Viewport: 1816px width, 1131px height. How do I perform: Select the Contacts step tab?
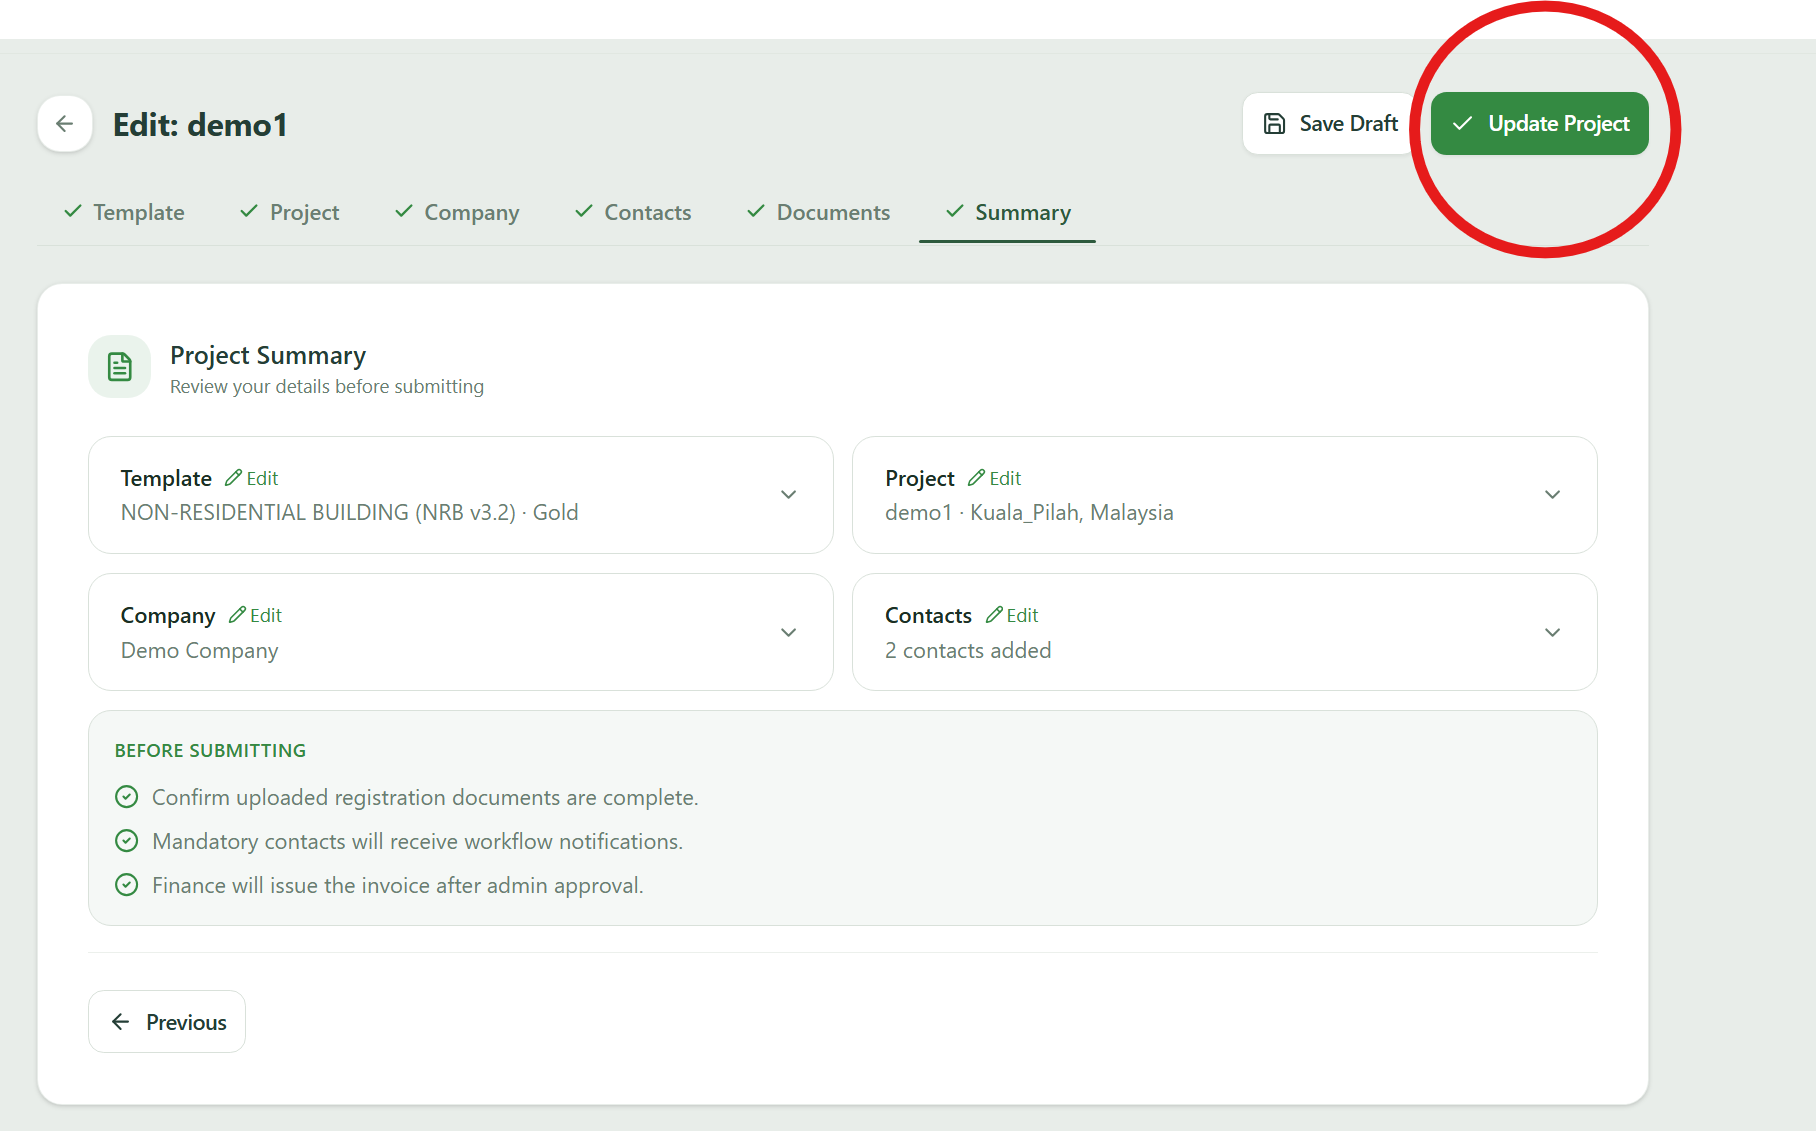click(x=633, y=212)
